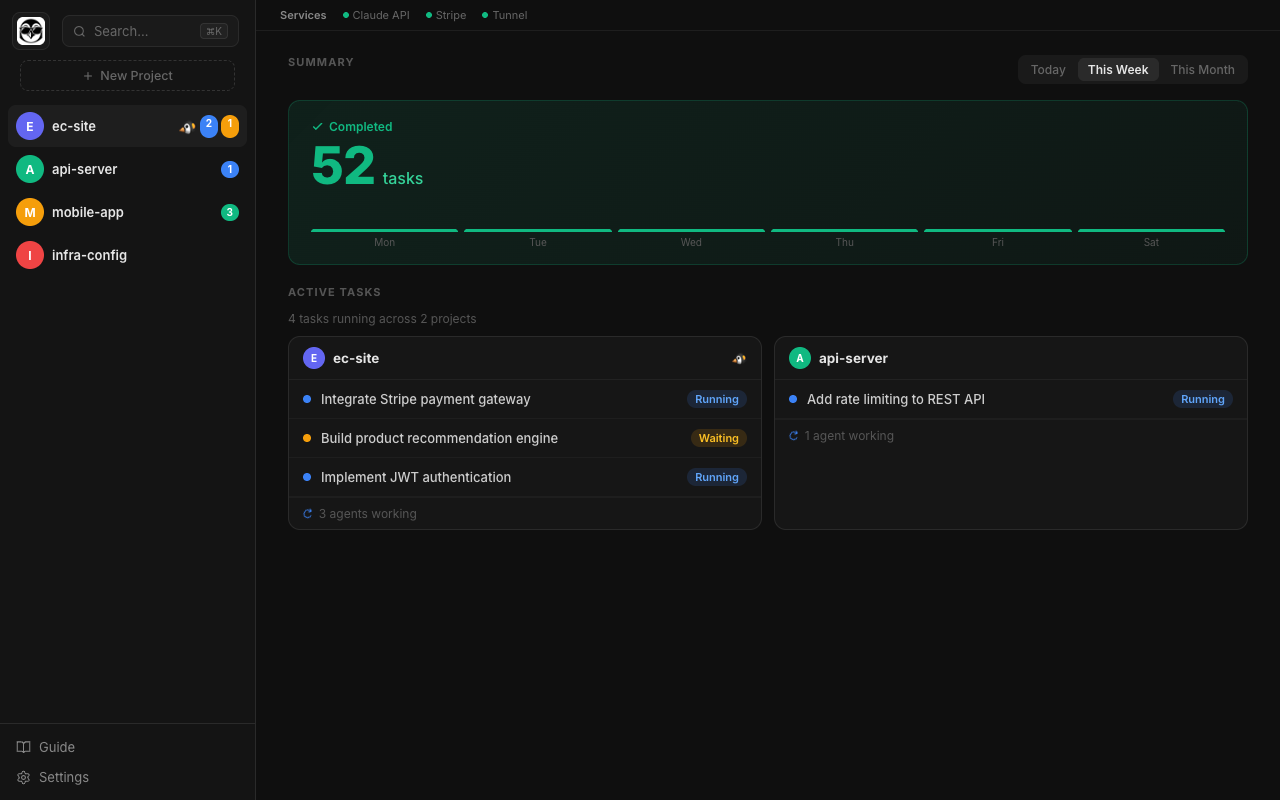Click the agent emoji icon beside sidebar ec-site
The height and width of the screenshot is (800, 1280).
click(x=187, y=127)
